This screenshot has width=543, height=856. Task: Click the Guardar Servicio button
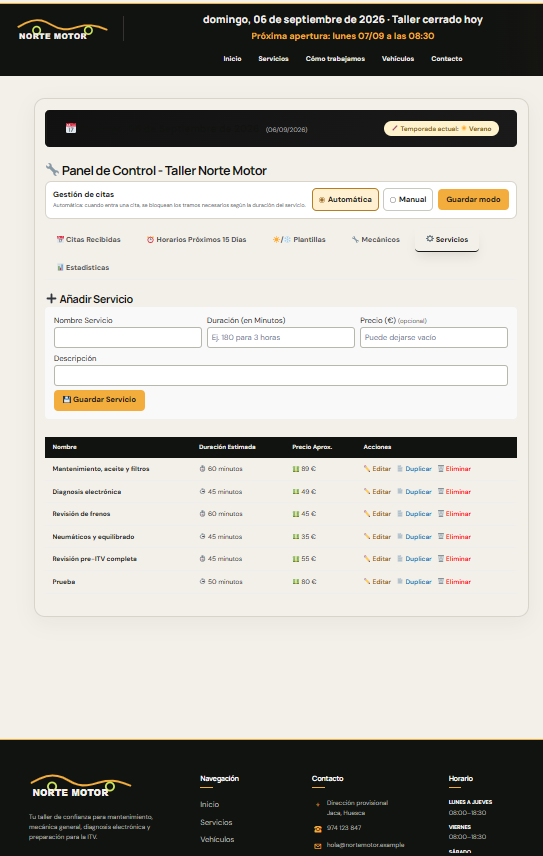click(x=99, y=400)
